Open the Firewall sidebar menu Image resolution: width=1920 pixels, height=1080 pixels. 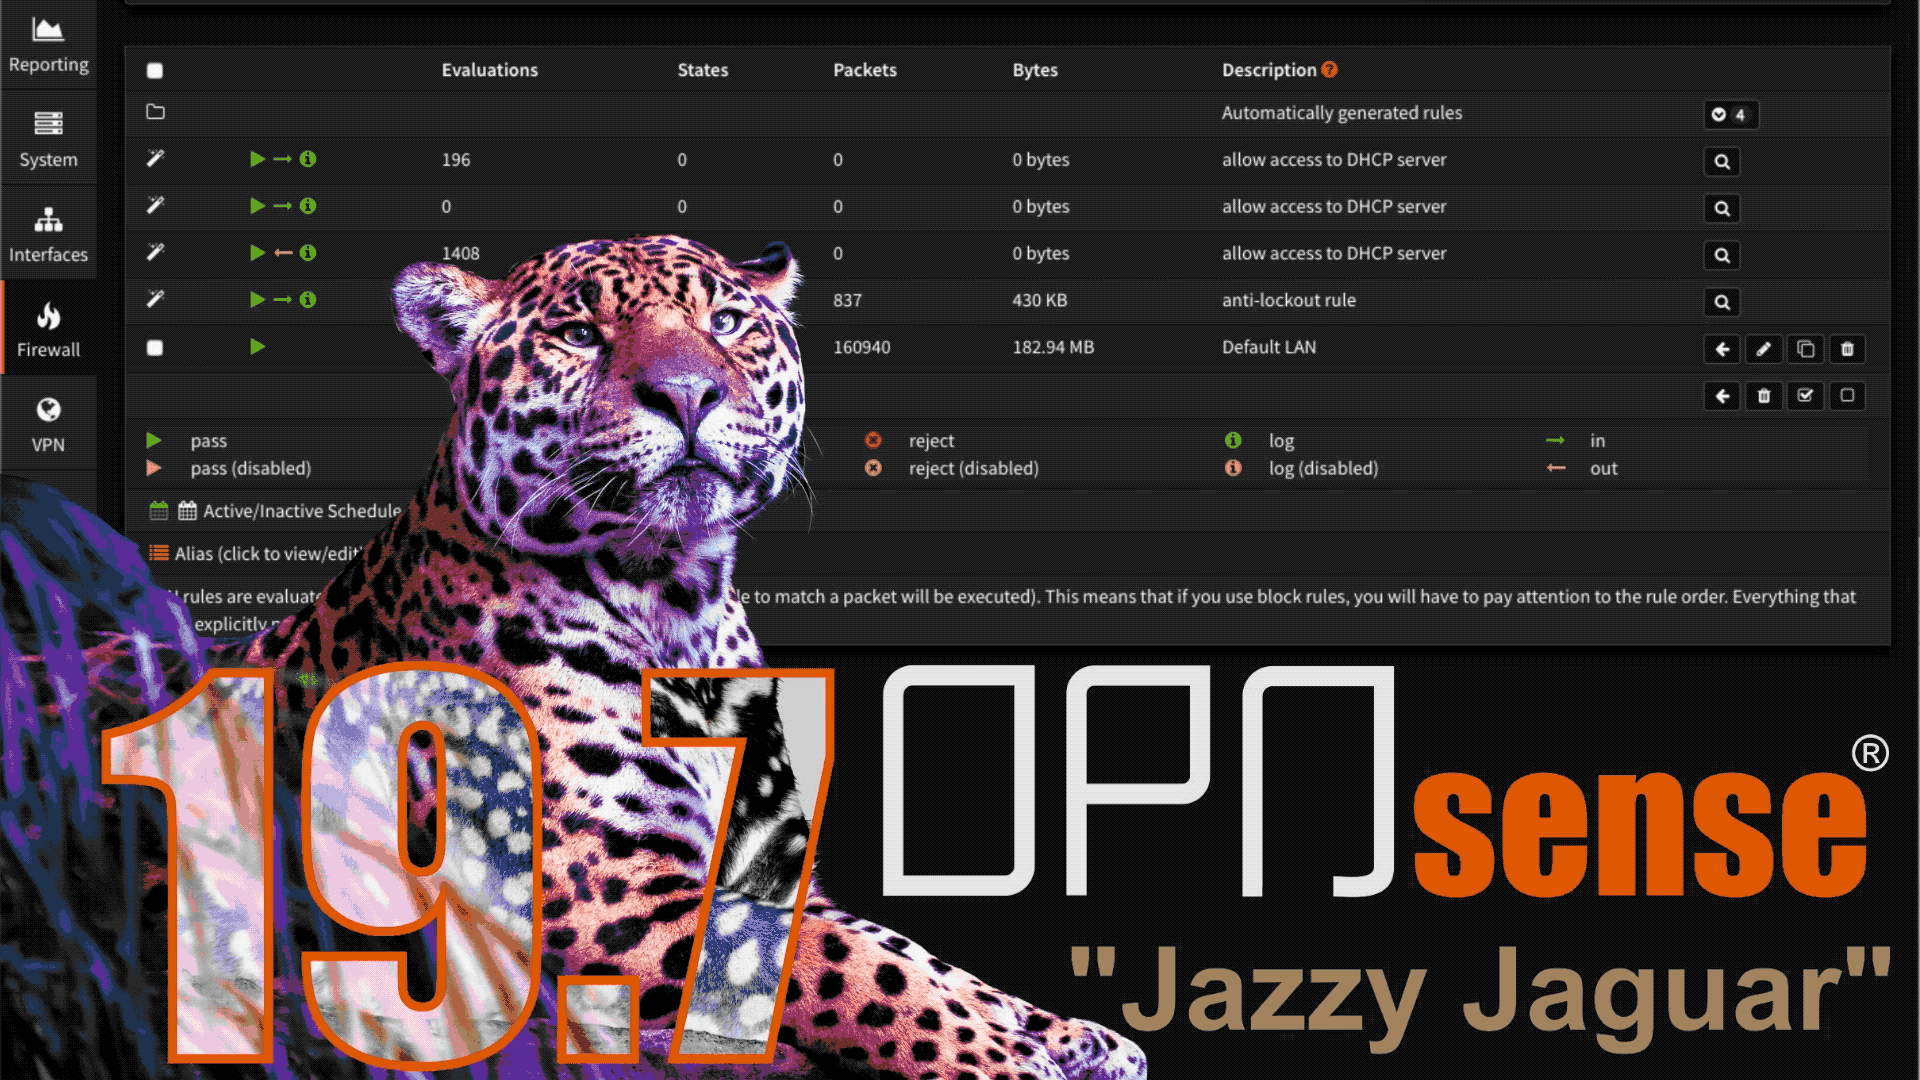[x=48, y=329]
